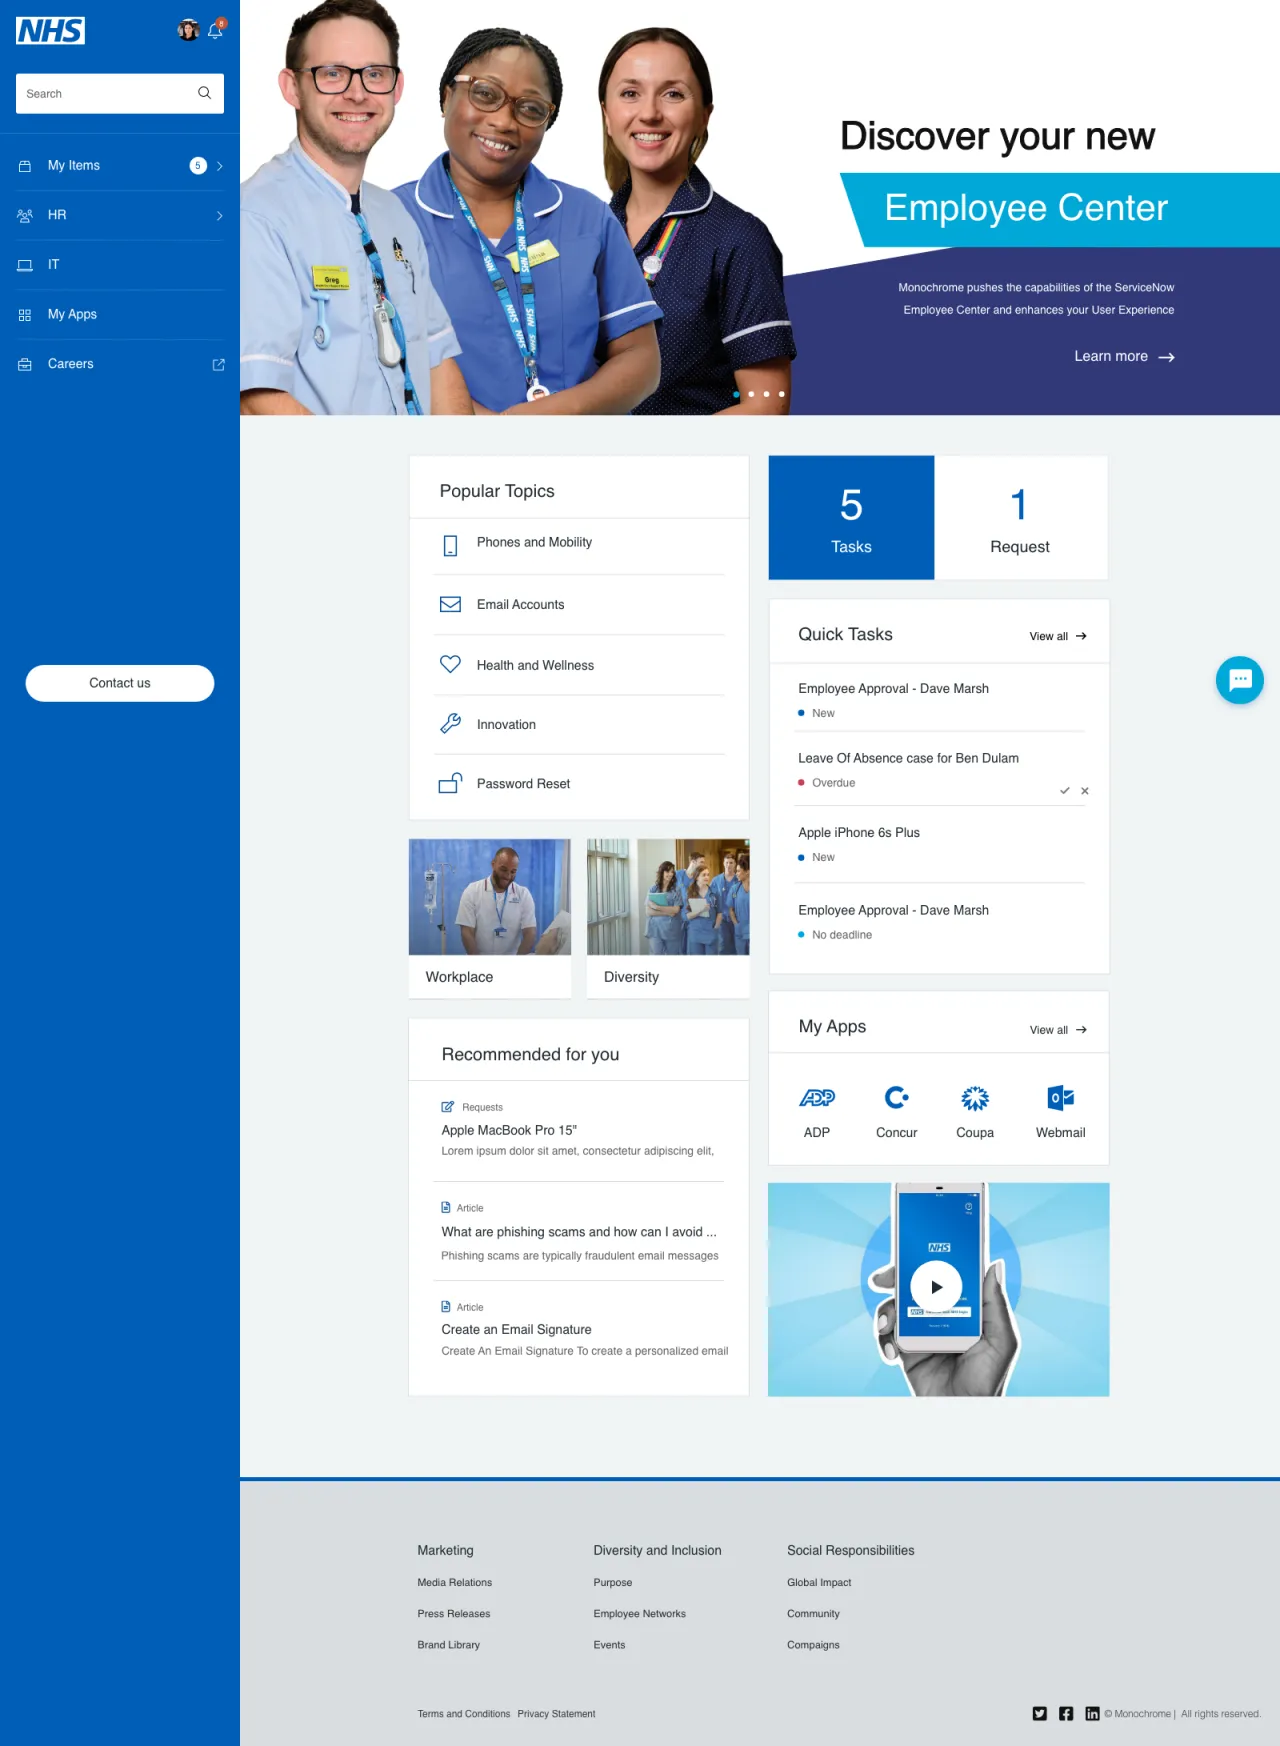Open Employee Networks footer link
The width and height of the screenshot is (1280, 1746).
[640, 1614]
